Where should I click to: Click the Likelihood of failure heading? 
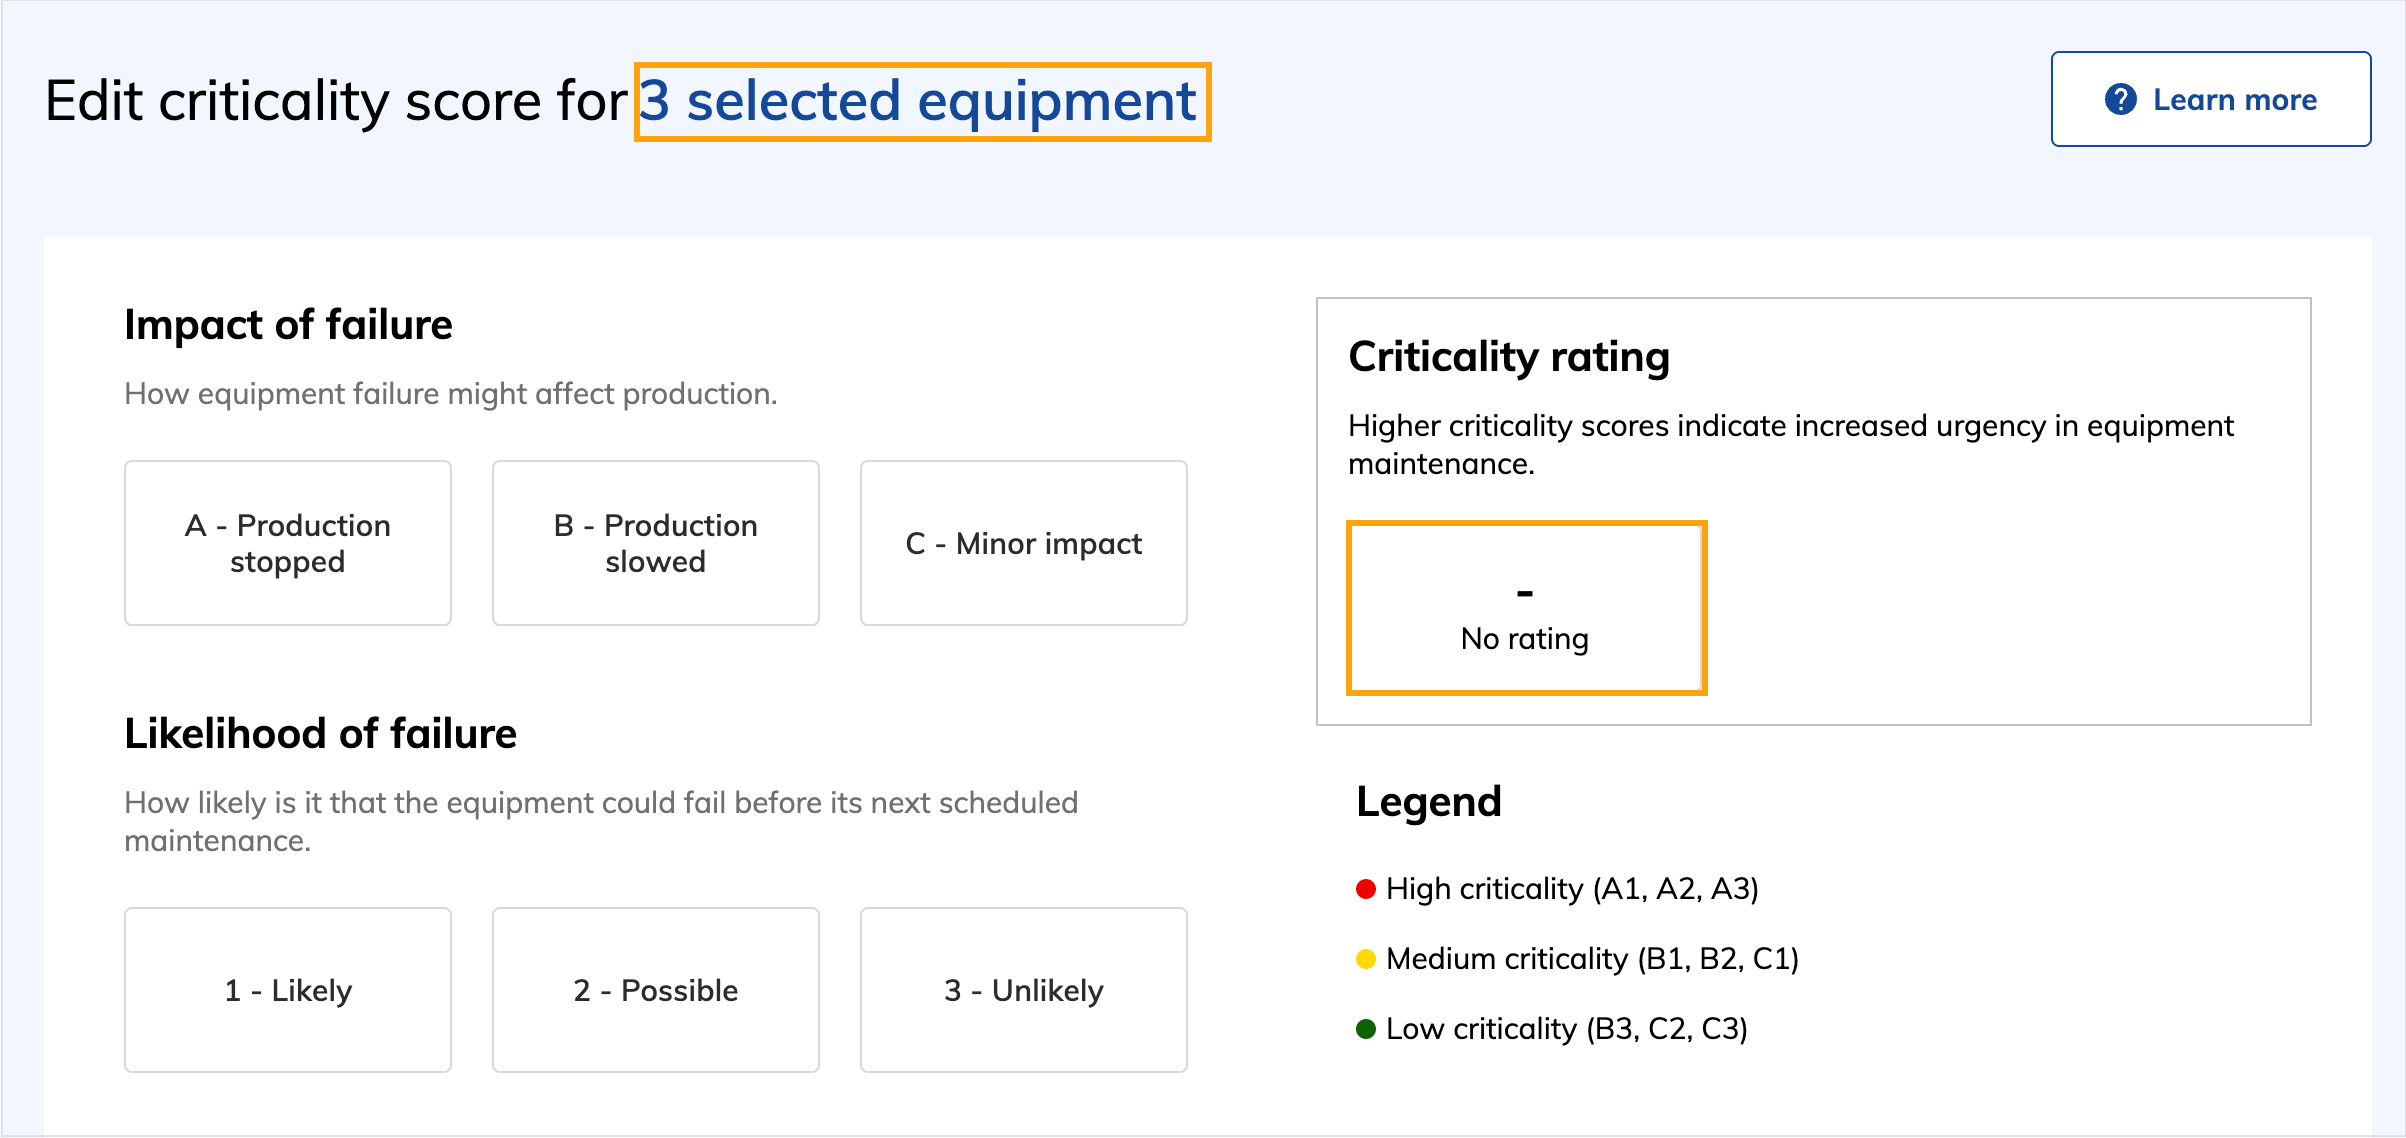320,734
